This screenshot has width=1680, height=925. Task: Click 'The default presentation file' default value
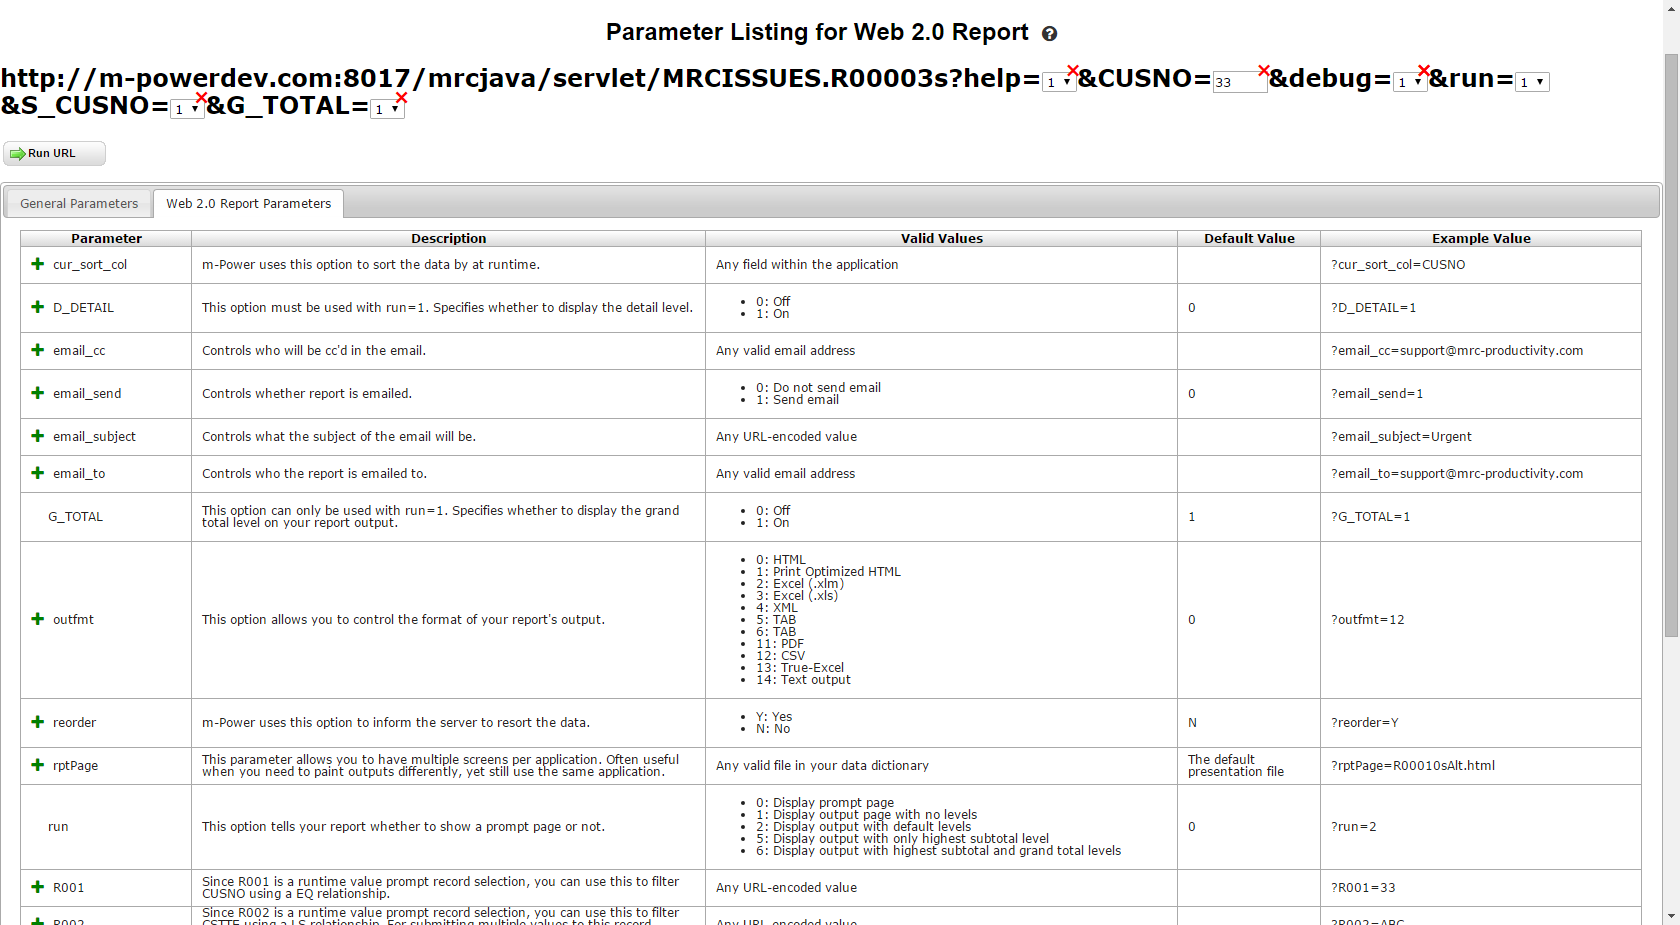click(1236, 766)
